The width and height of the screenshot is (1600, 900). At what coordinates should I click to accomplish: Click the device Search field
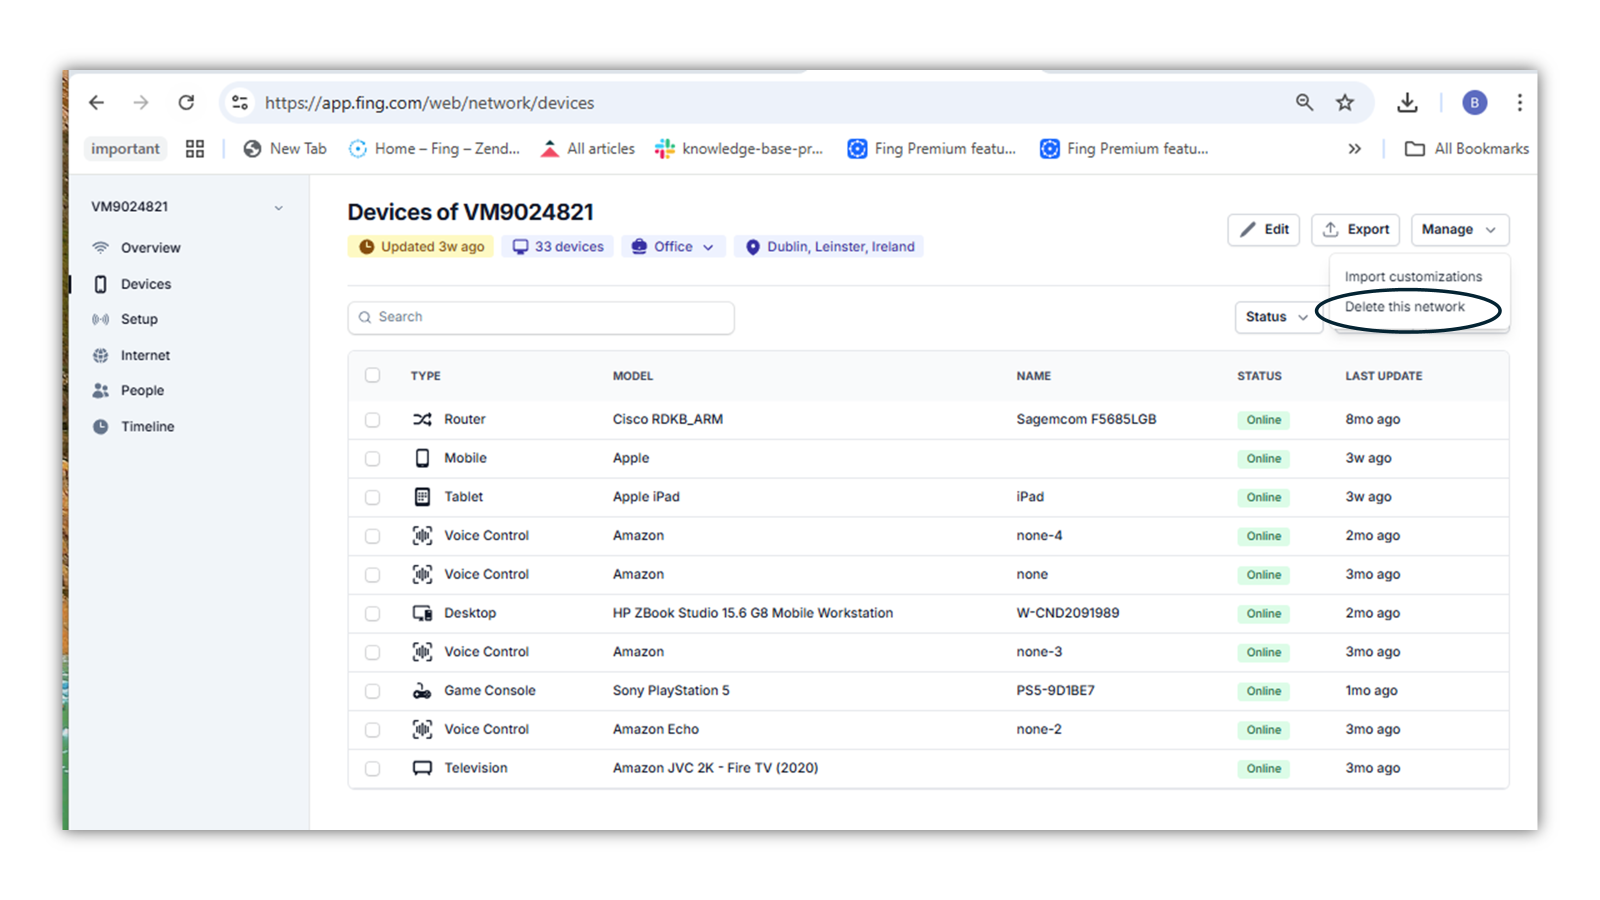541,317
